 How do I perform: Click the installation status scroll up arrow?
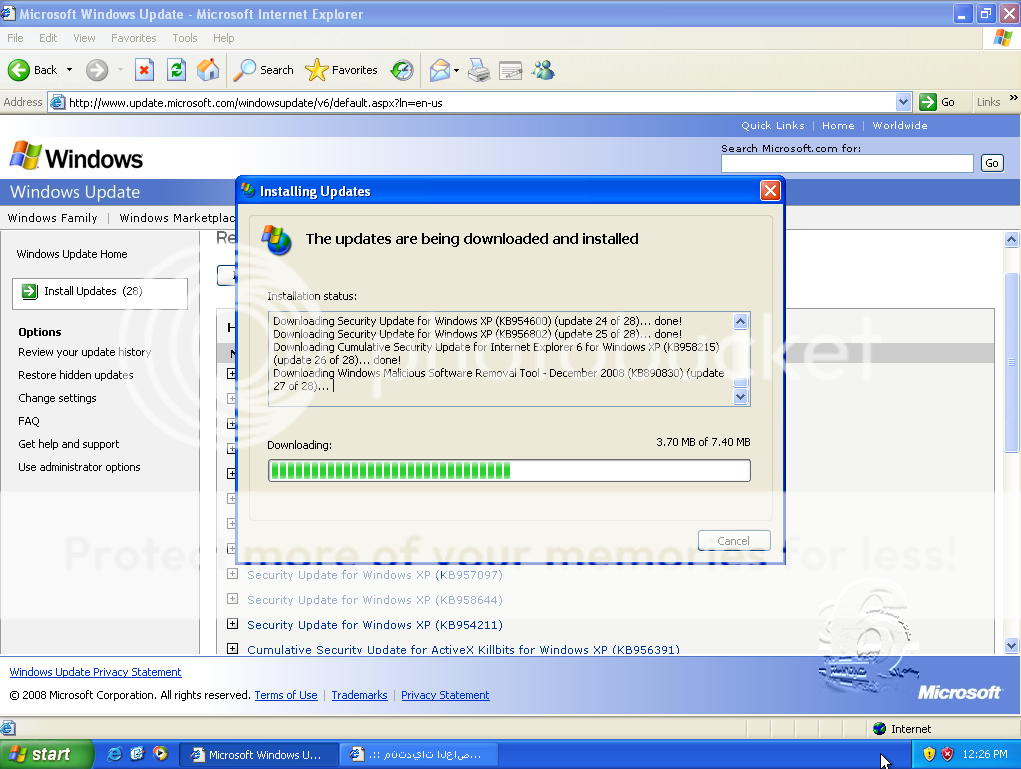tap(740, 321)
